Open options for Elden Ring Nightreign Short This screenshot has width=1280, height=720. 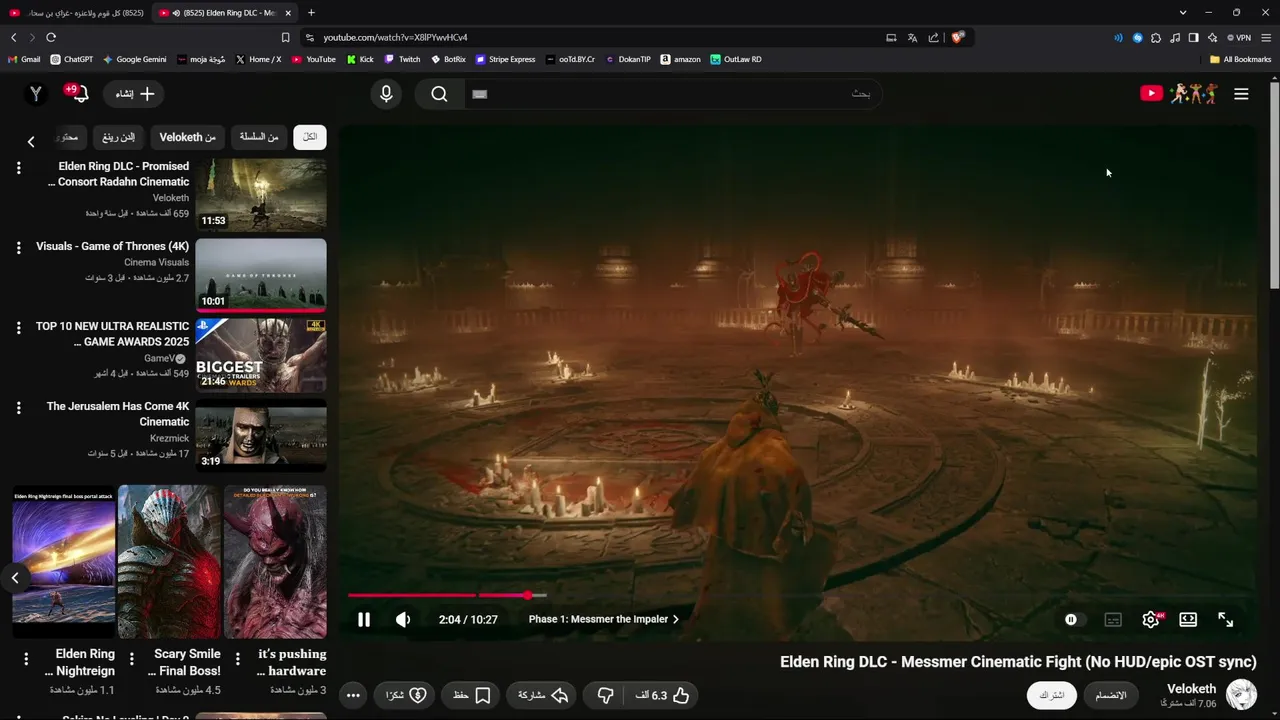point(26,658)
